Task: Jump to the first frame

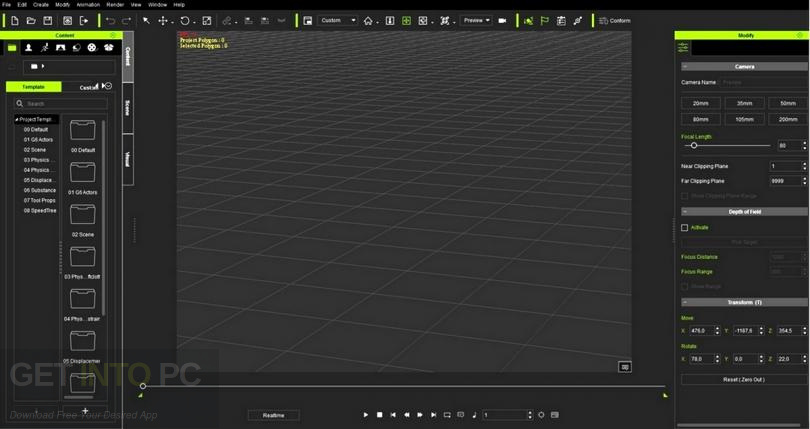Action: click(393, 415)
